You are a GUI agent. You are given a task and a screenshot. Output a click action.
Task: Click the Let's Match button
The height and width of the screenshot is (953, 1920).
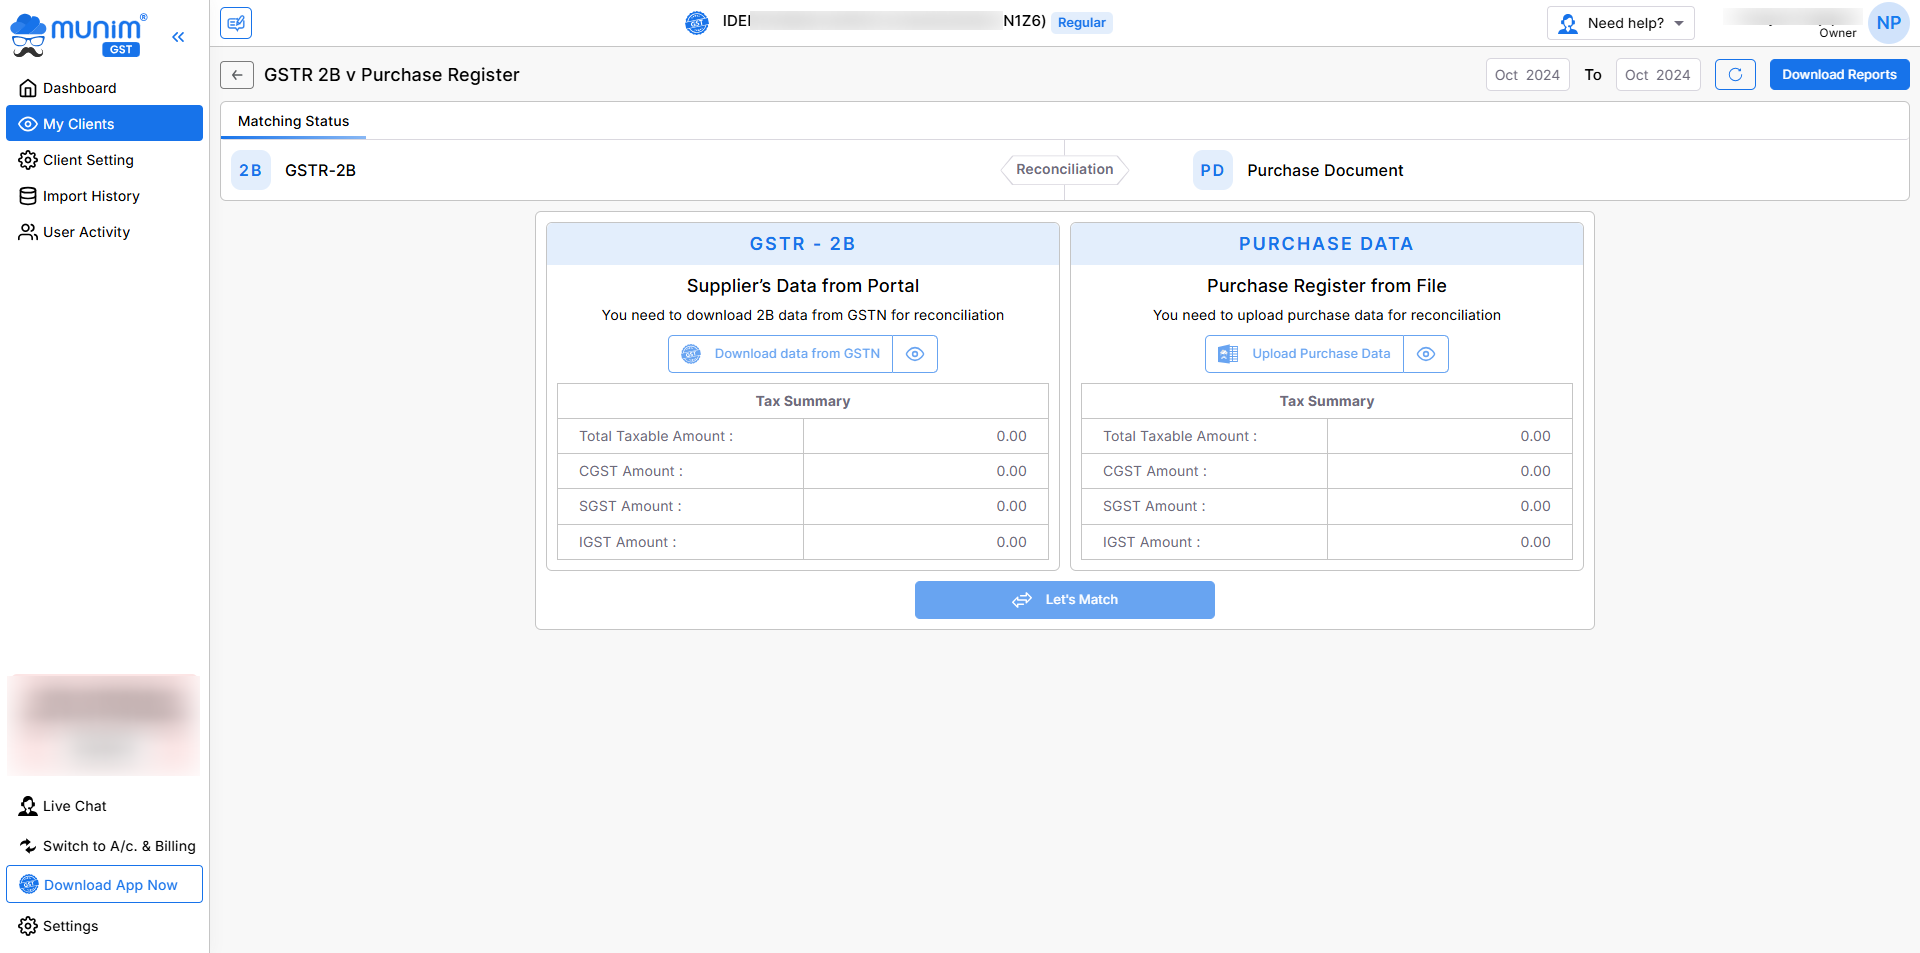pos(1064,600)
